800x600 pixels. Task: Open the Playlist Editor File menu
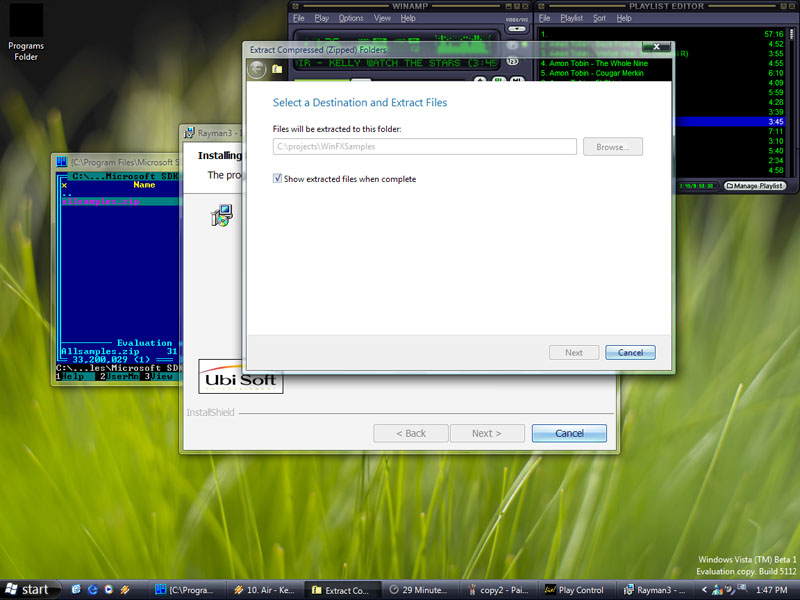544,18
